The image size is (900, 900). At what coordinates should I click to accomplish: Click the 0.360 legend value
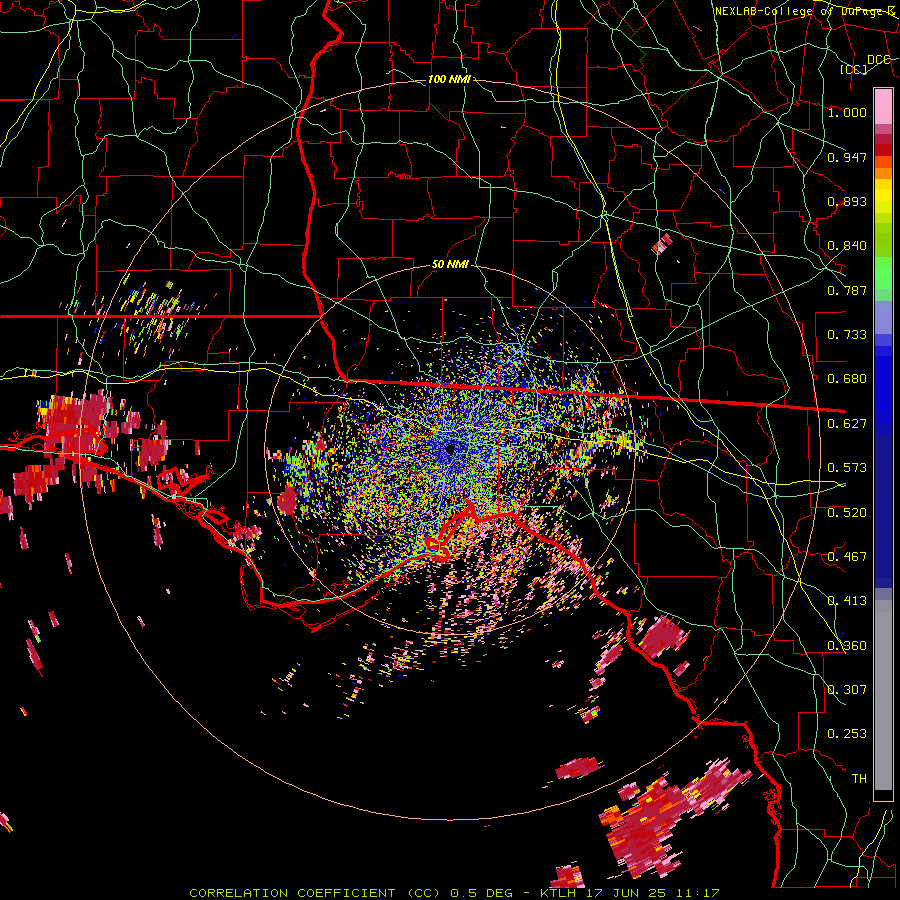coord(847,646)
